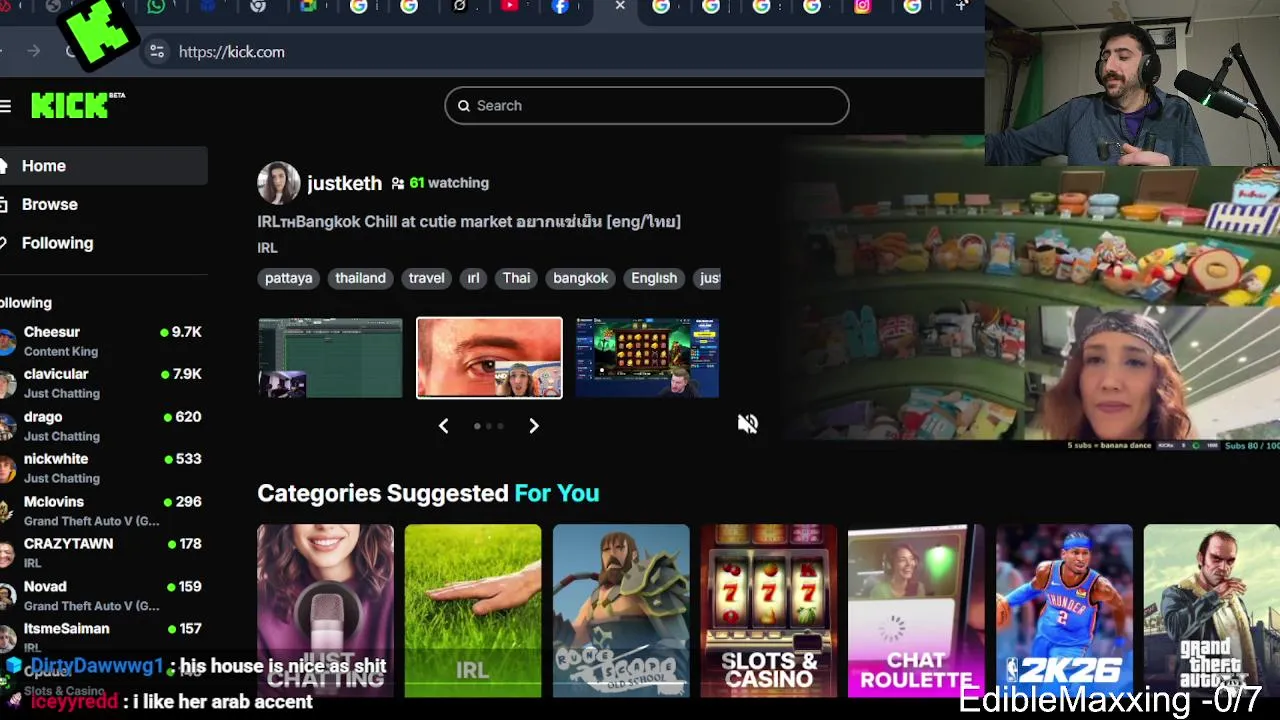
Task: Open Old School RuneScape category card
Action: tap(621, 610)
